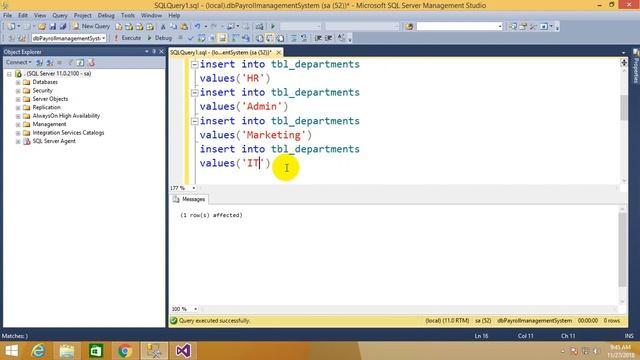The height and width of the screenshot is (360, 640).
Task: Click the New Query button
Action: tap(91, 27)
